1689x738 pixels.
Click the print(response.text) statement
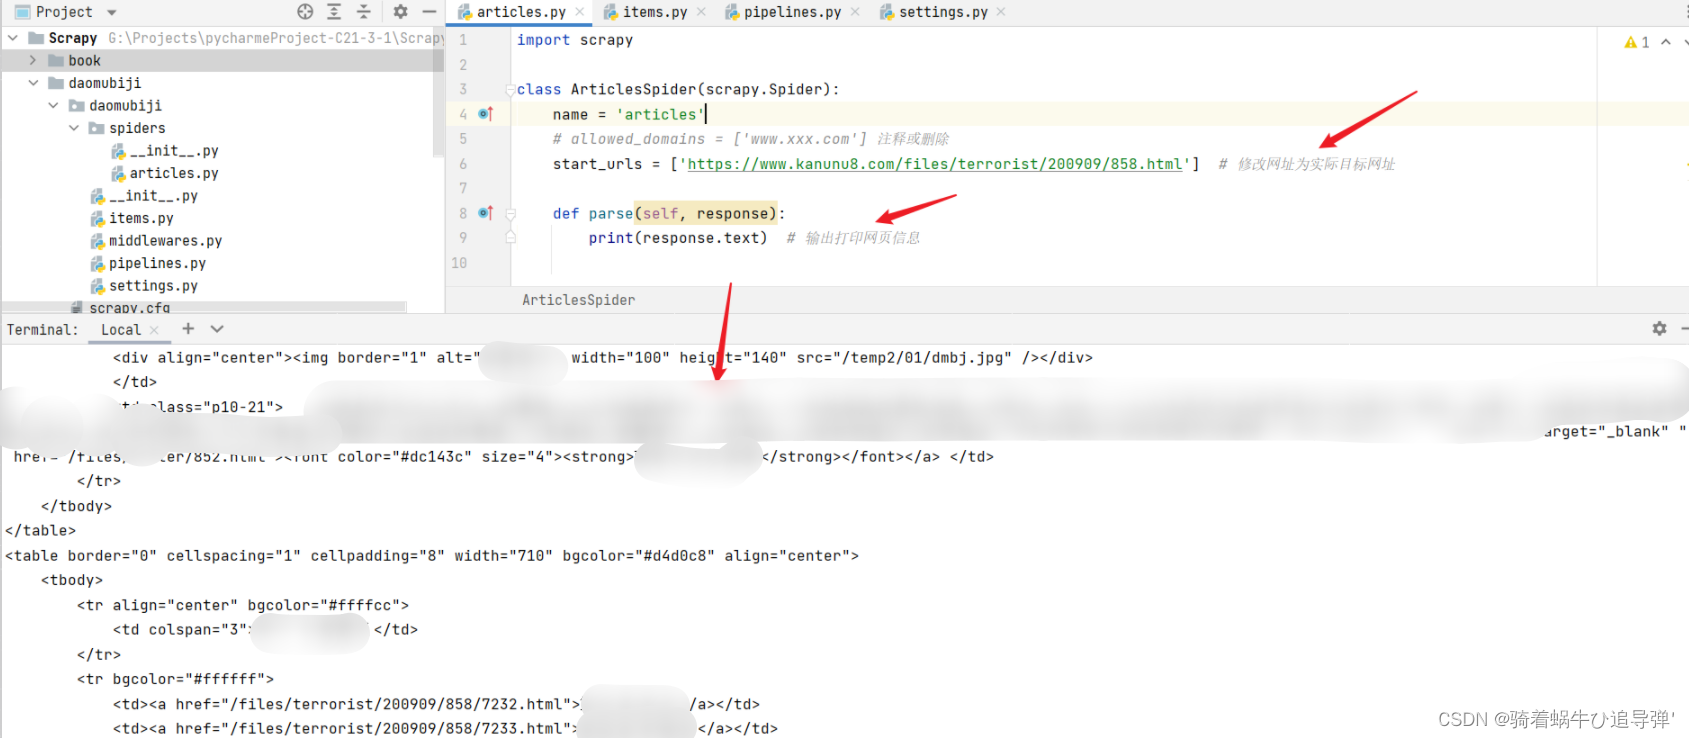pyautogui.click(x=678, y=238)
